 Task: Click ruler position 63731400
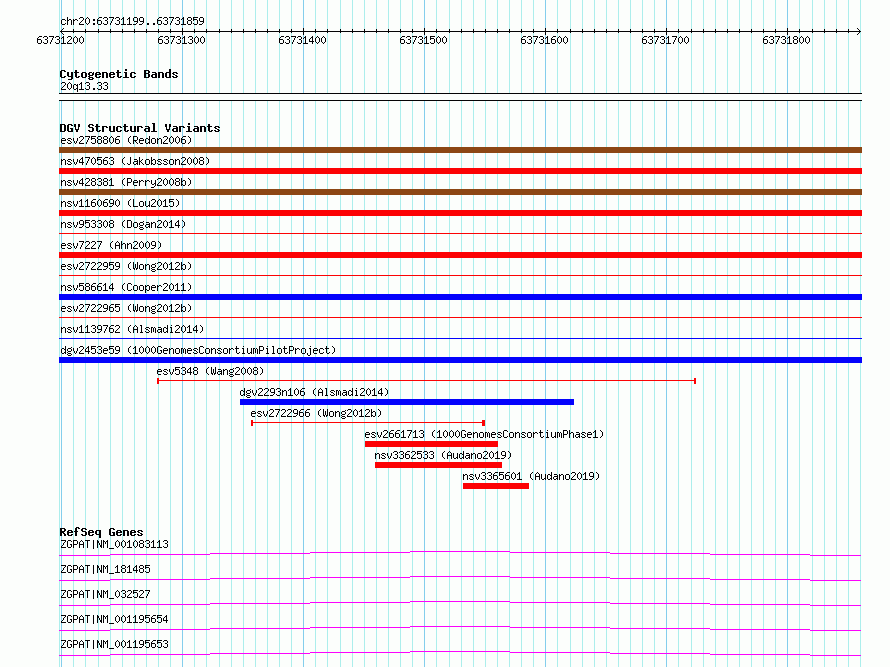pos(302,40)
